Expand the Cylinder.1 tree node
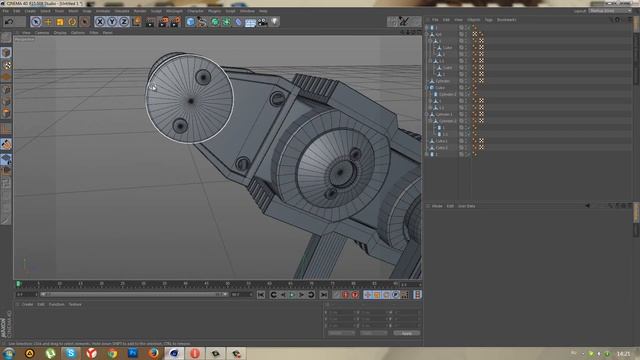This screenshot has height=360, width=640. [427, 114]
